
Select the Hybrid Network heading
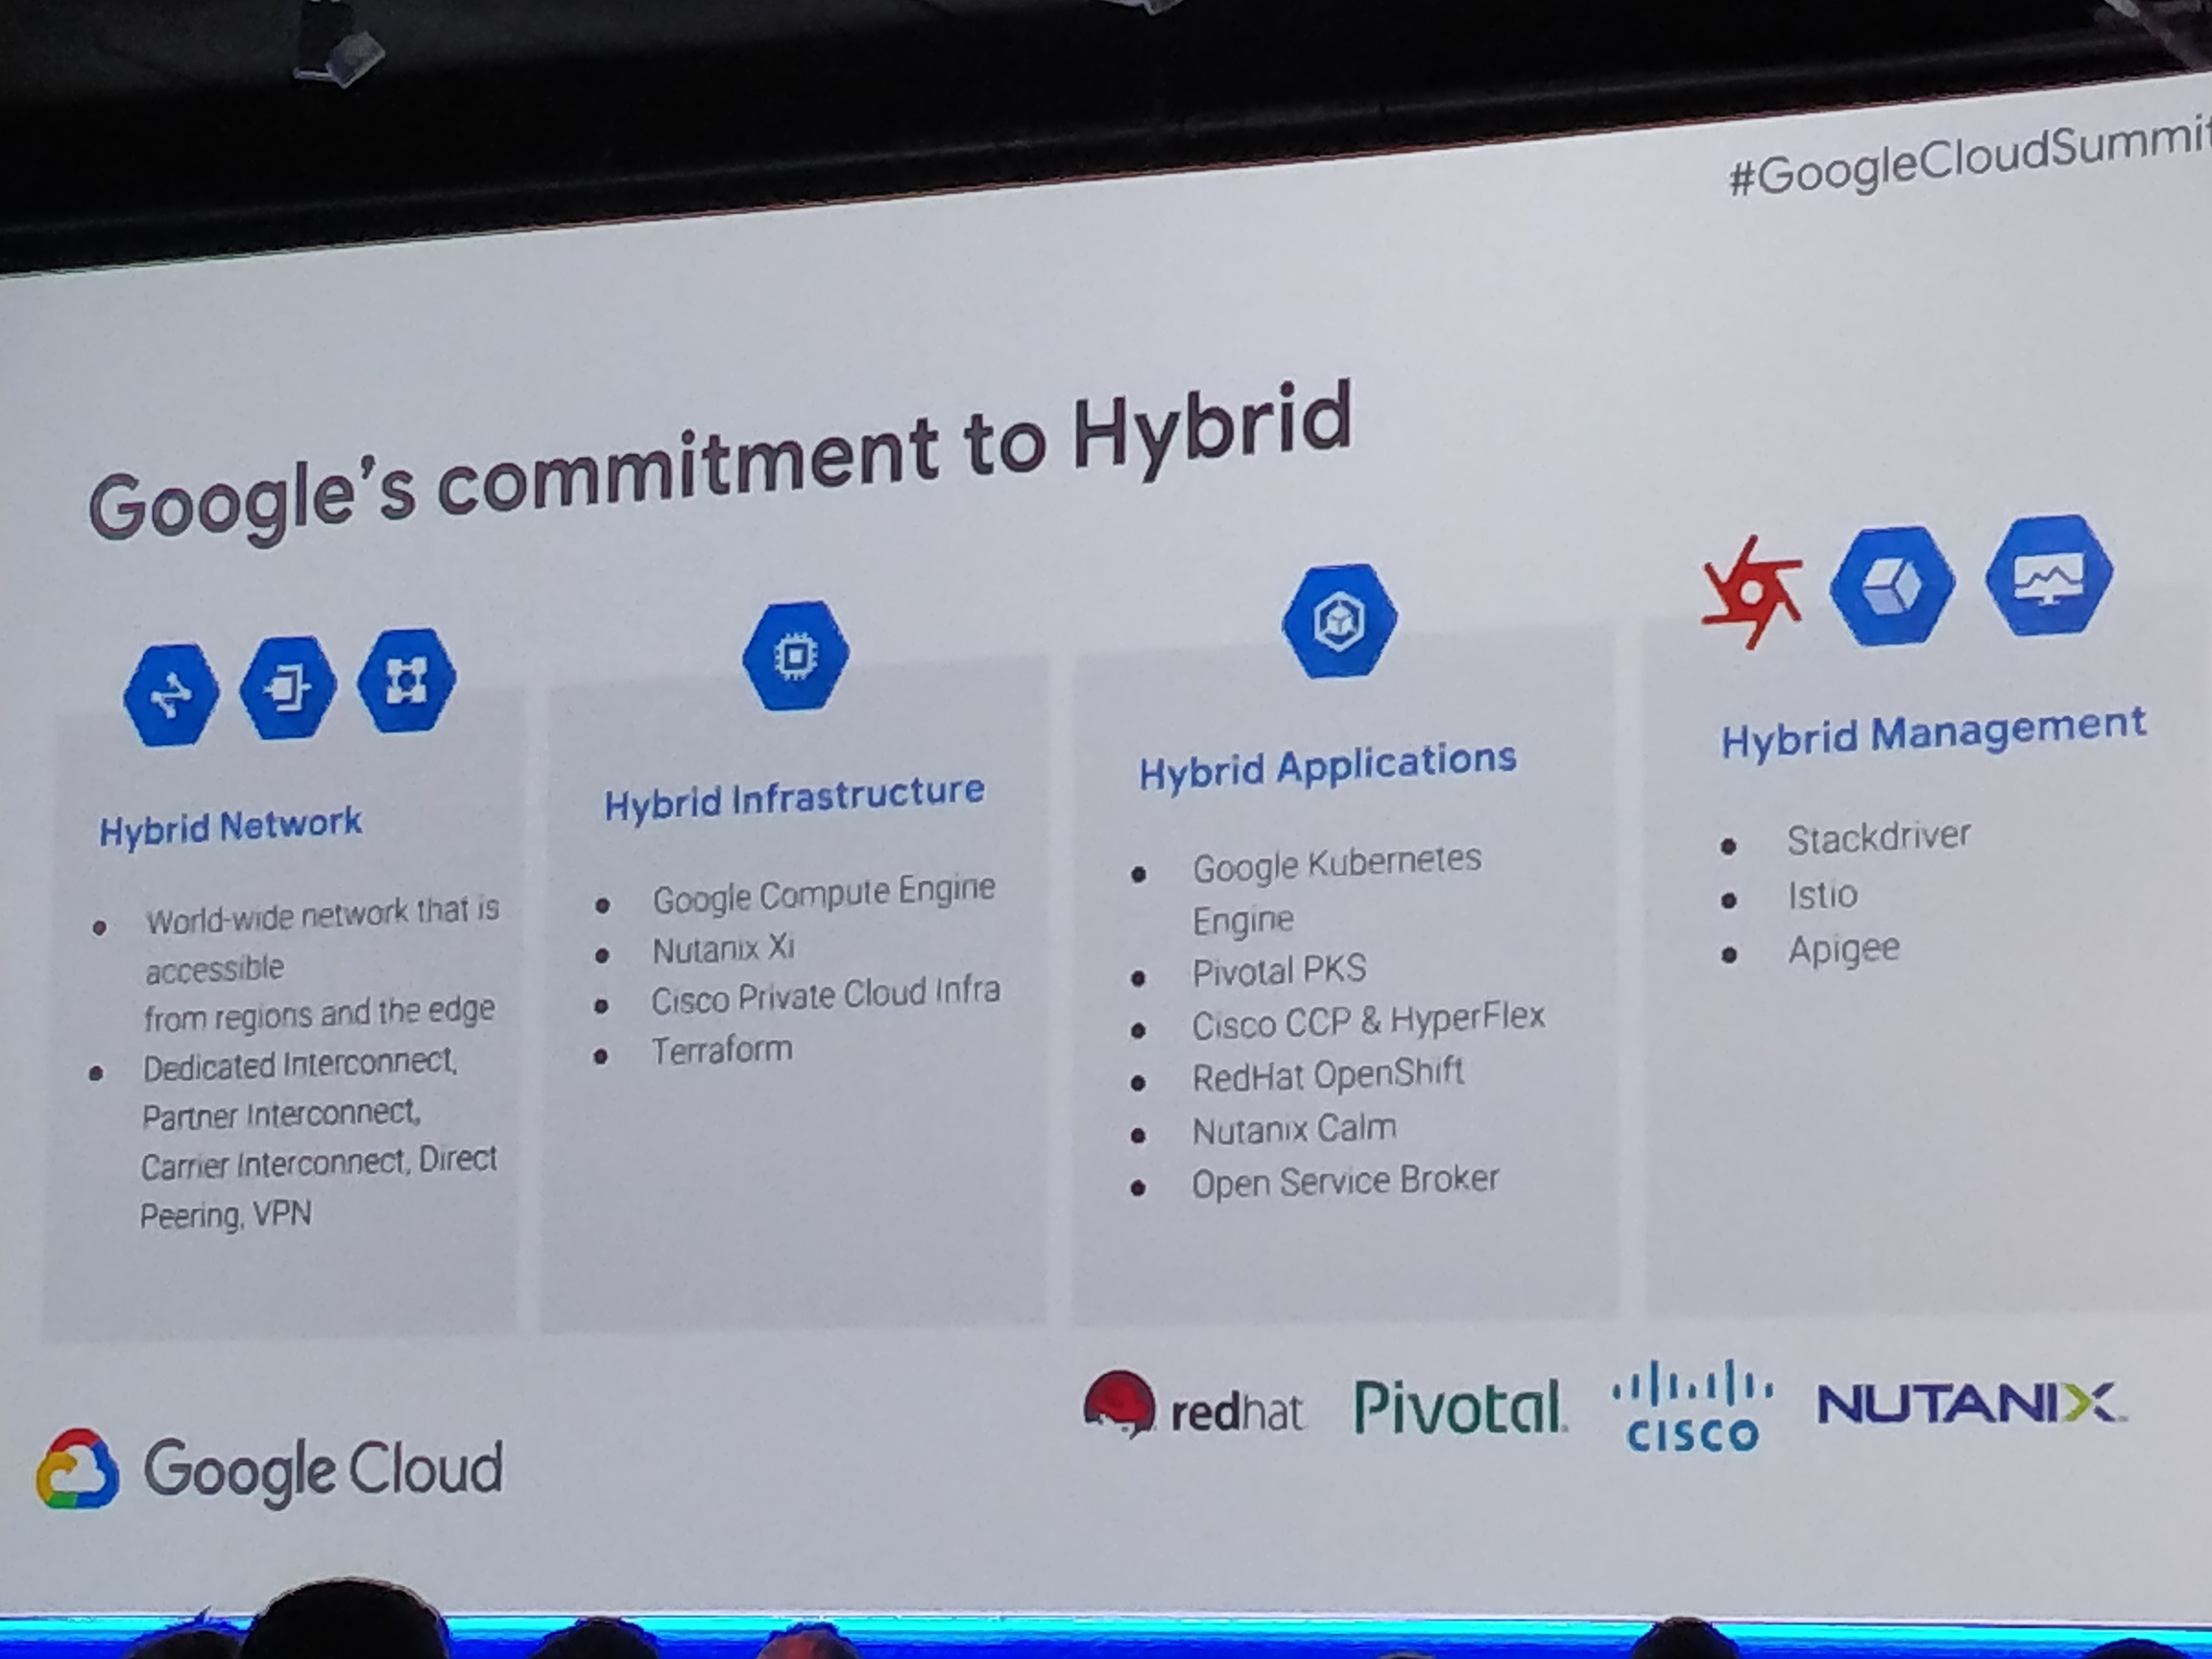click(x=230, y=827)
